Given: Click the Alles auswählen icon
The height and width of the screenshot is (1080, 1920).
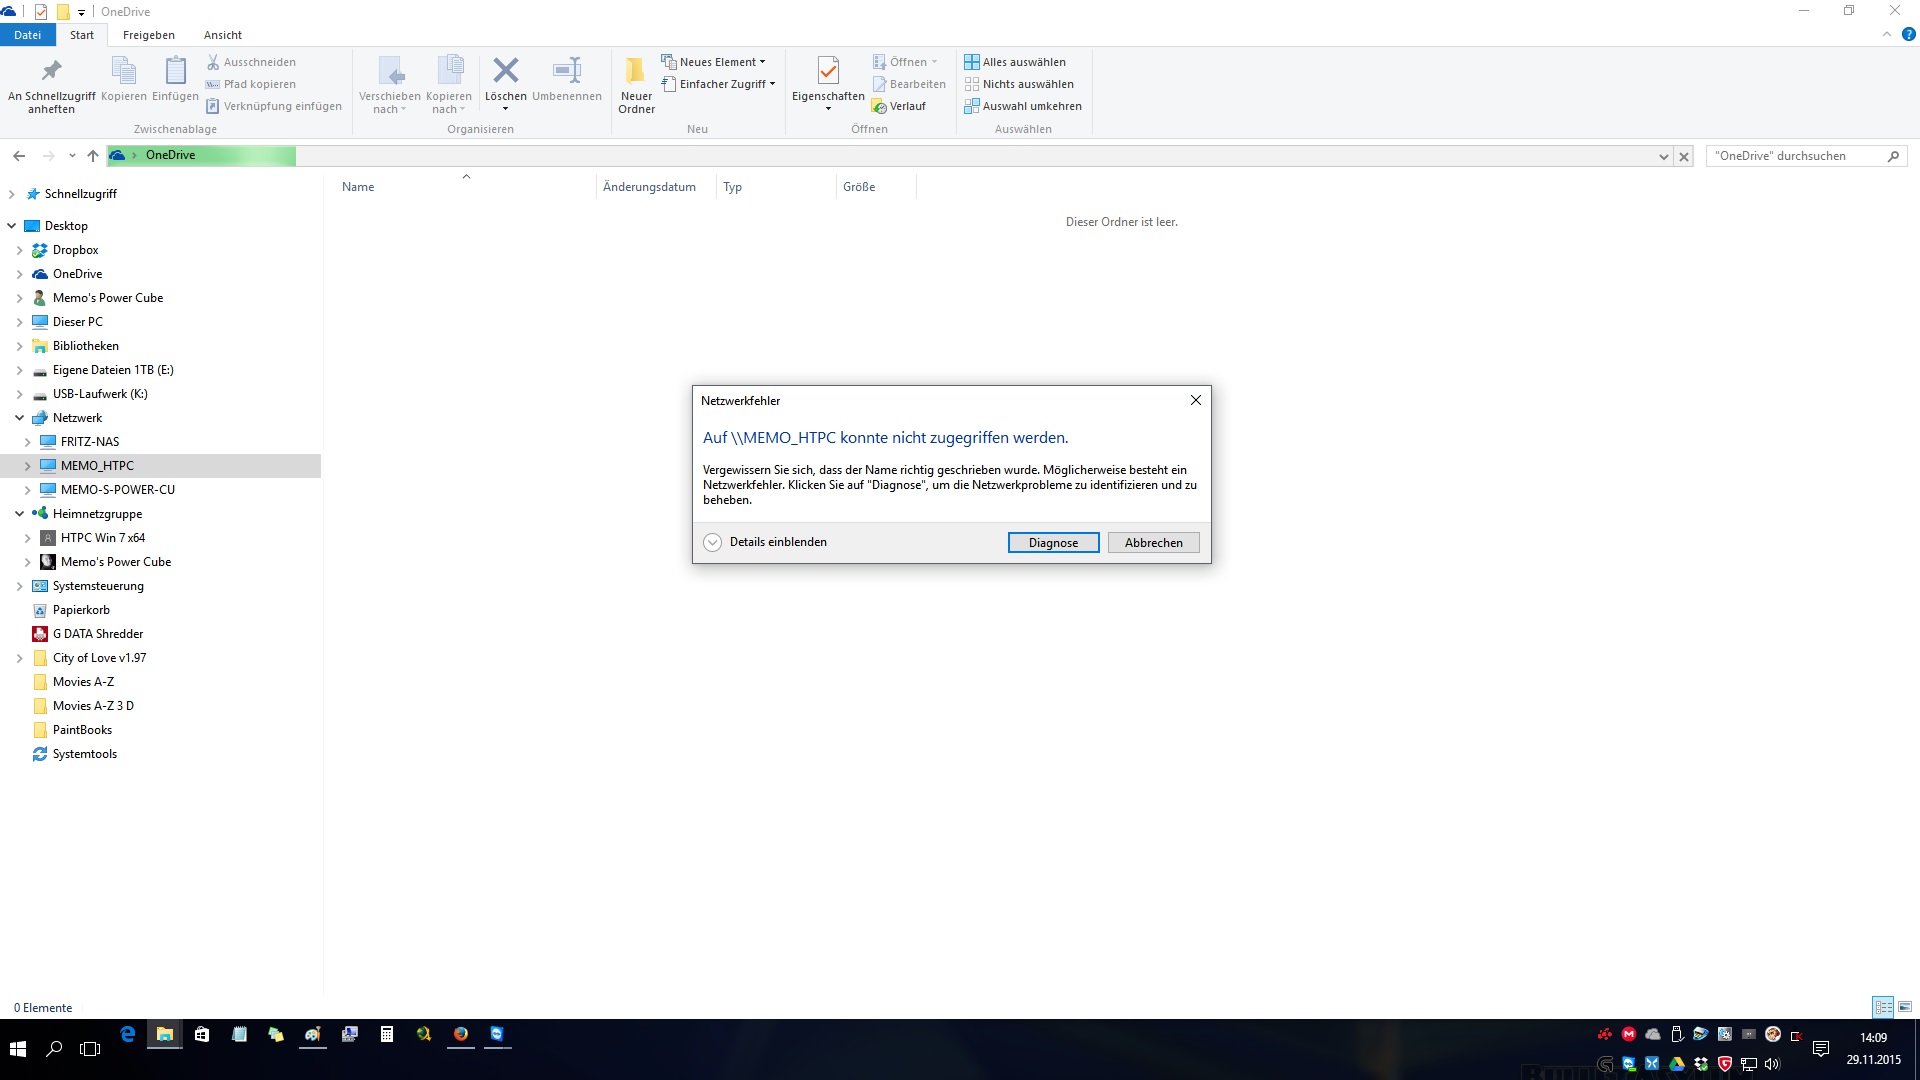Looking at the screenshot, I should [x=971, y=62].
